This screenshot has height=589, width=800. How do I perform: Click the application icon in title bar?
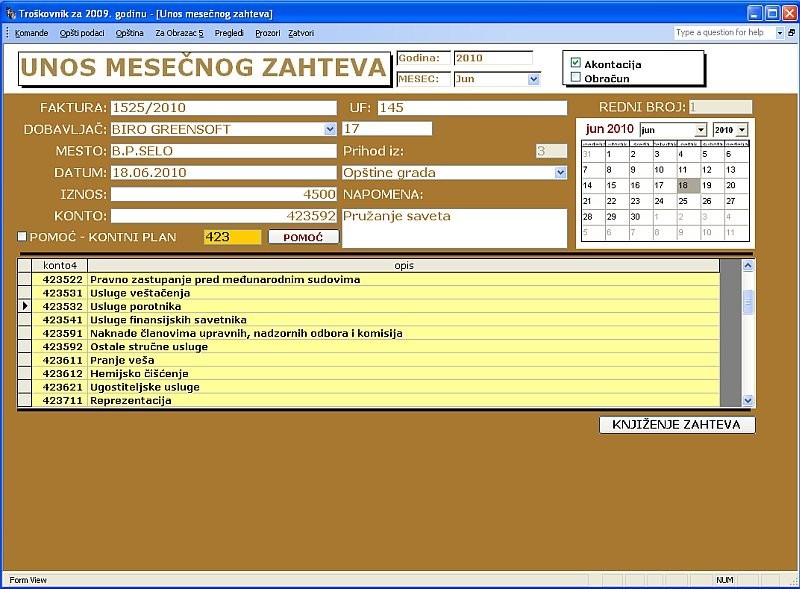tap(10, 14)
